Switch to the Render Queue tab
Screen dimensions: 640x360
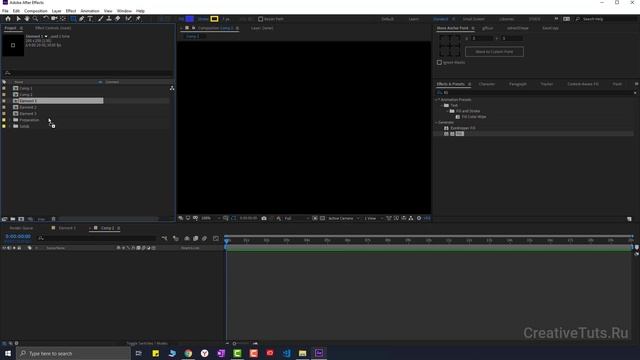coord(21,228)
